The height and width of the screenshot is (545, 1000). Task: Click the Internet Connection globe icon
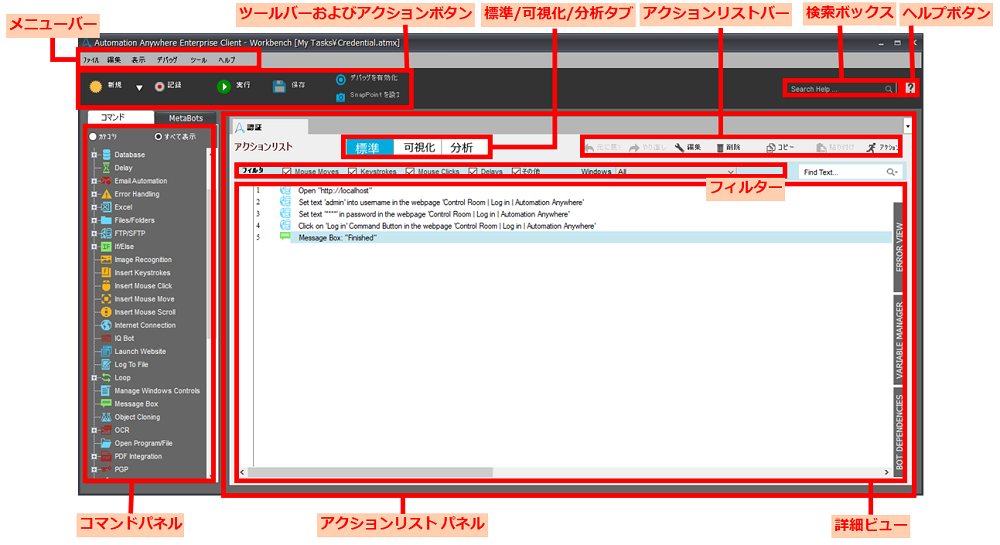click(x=107, y=325)
